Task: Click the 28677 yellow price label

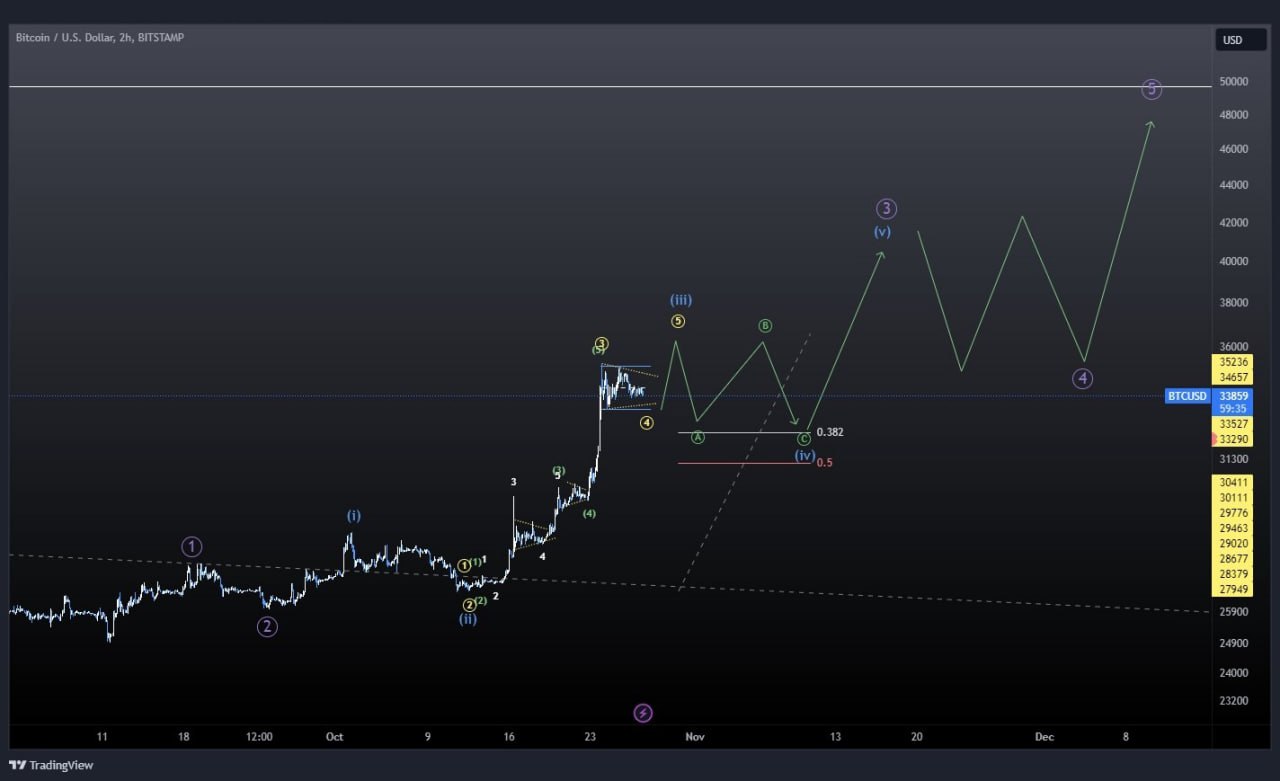Action: tap(1233, 559)
